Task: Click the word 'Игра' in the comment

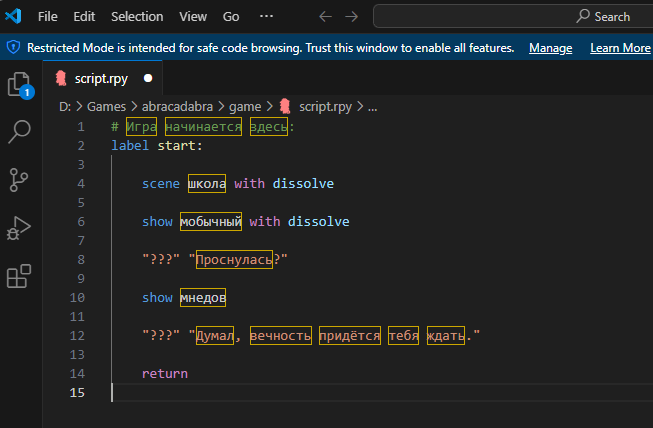Action: [142, 127]
